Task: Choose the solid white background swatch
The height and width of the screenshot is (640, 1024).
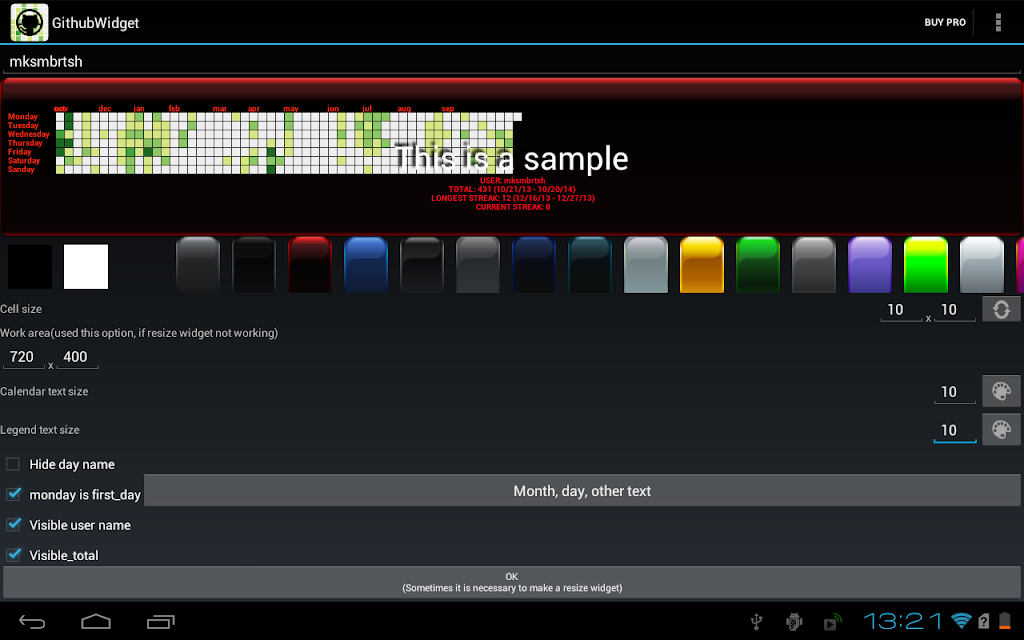Action: [x=86, y=266]
